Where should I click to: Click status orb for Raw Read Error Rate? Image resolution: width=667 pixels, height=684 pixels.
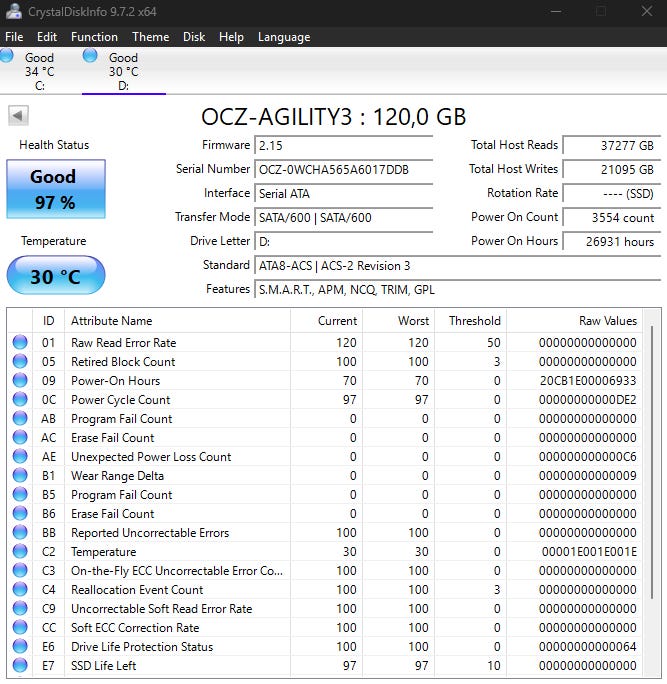point(20,343)
